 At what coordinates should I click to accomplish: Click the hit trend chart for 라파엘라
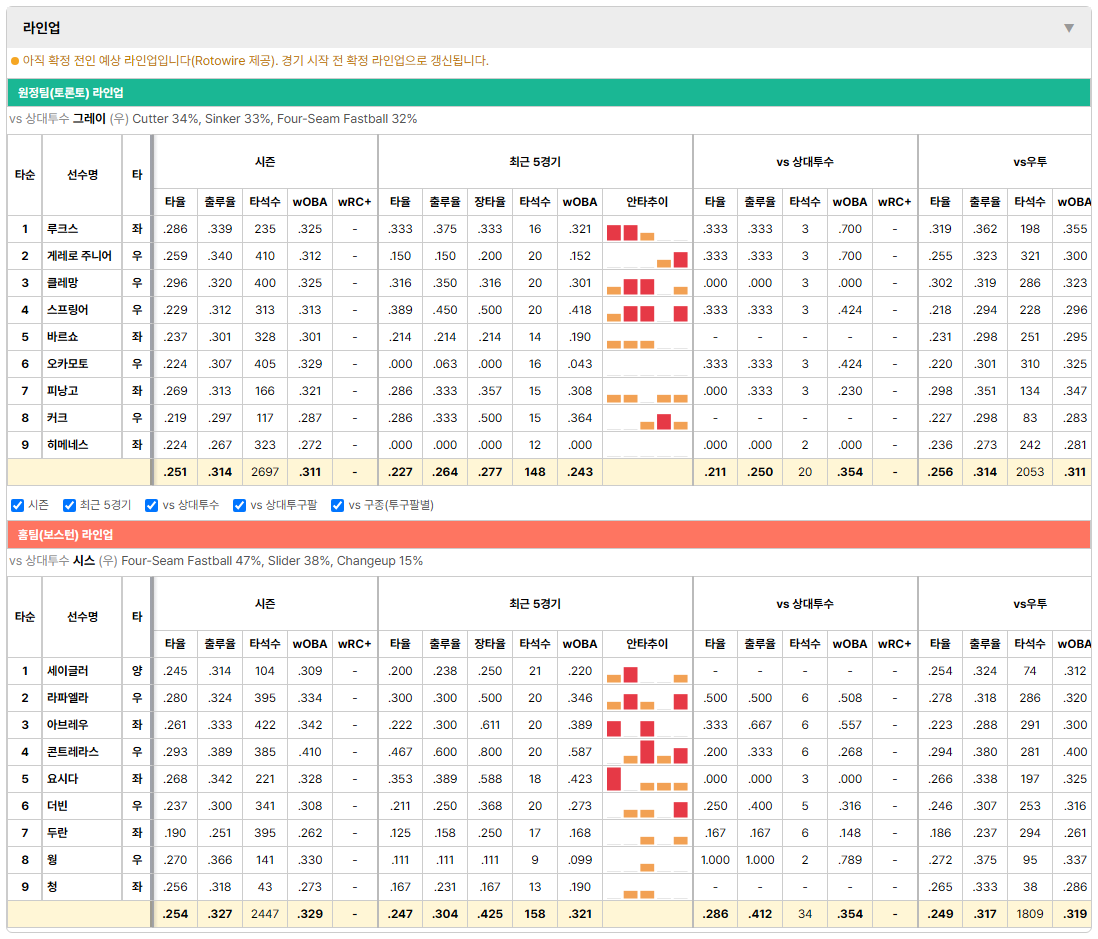click(647, 698)
